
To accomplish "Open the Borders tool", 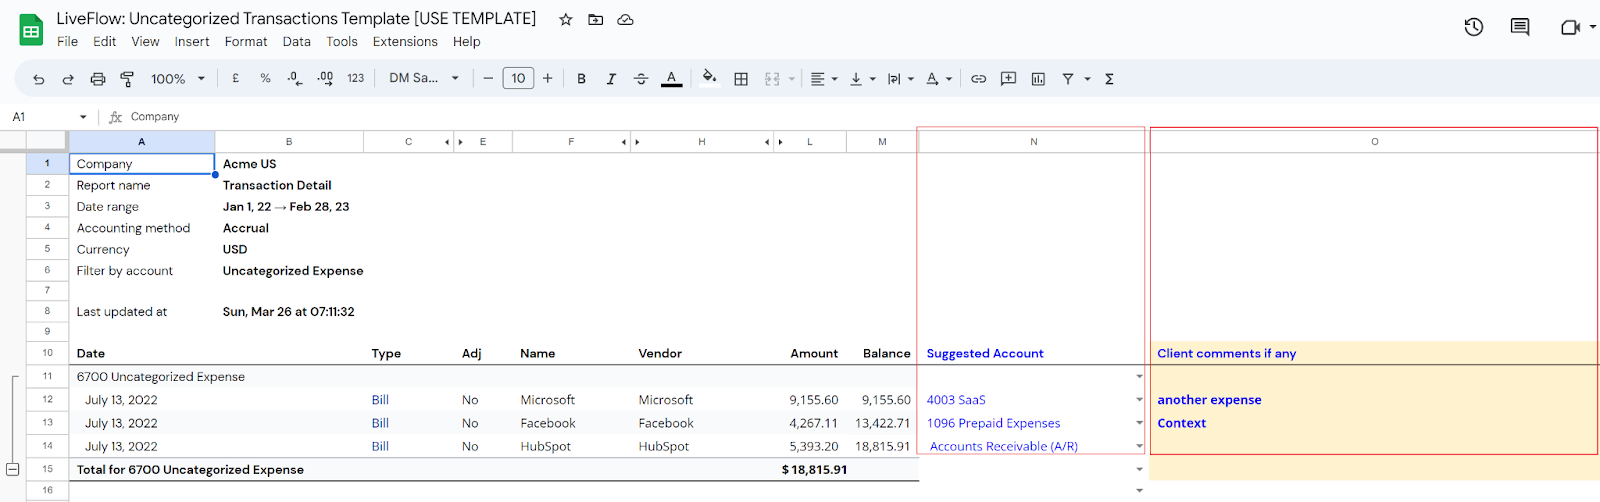I will coord(741,79).
